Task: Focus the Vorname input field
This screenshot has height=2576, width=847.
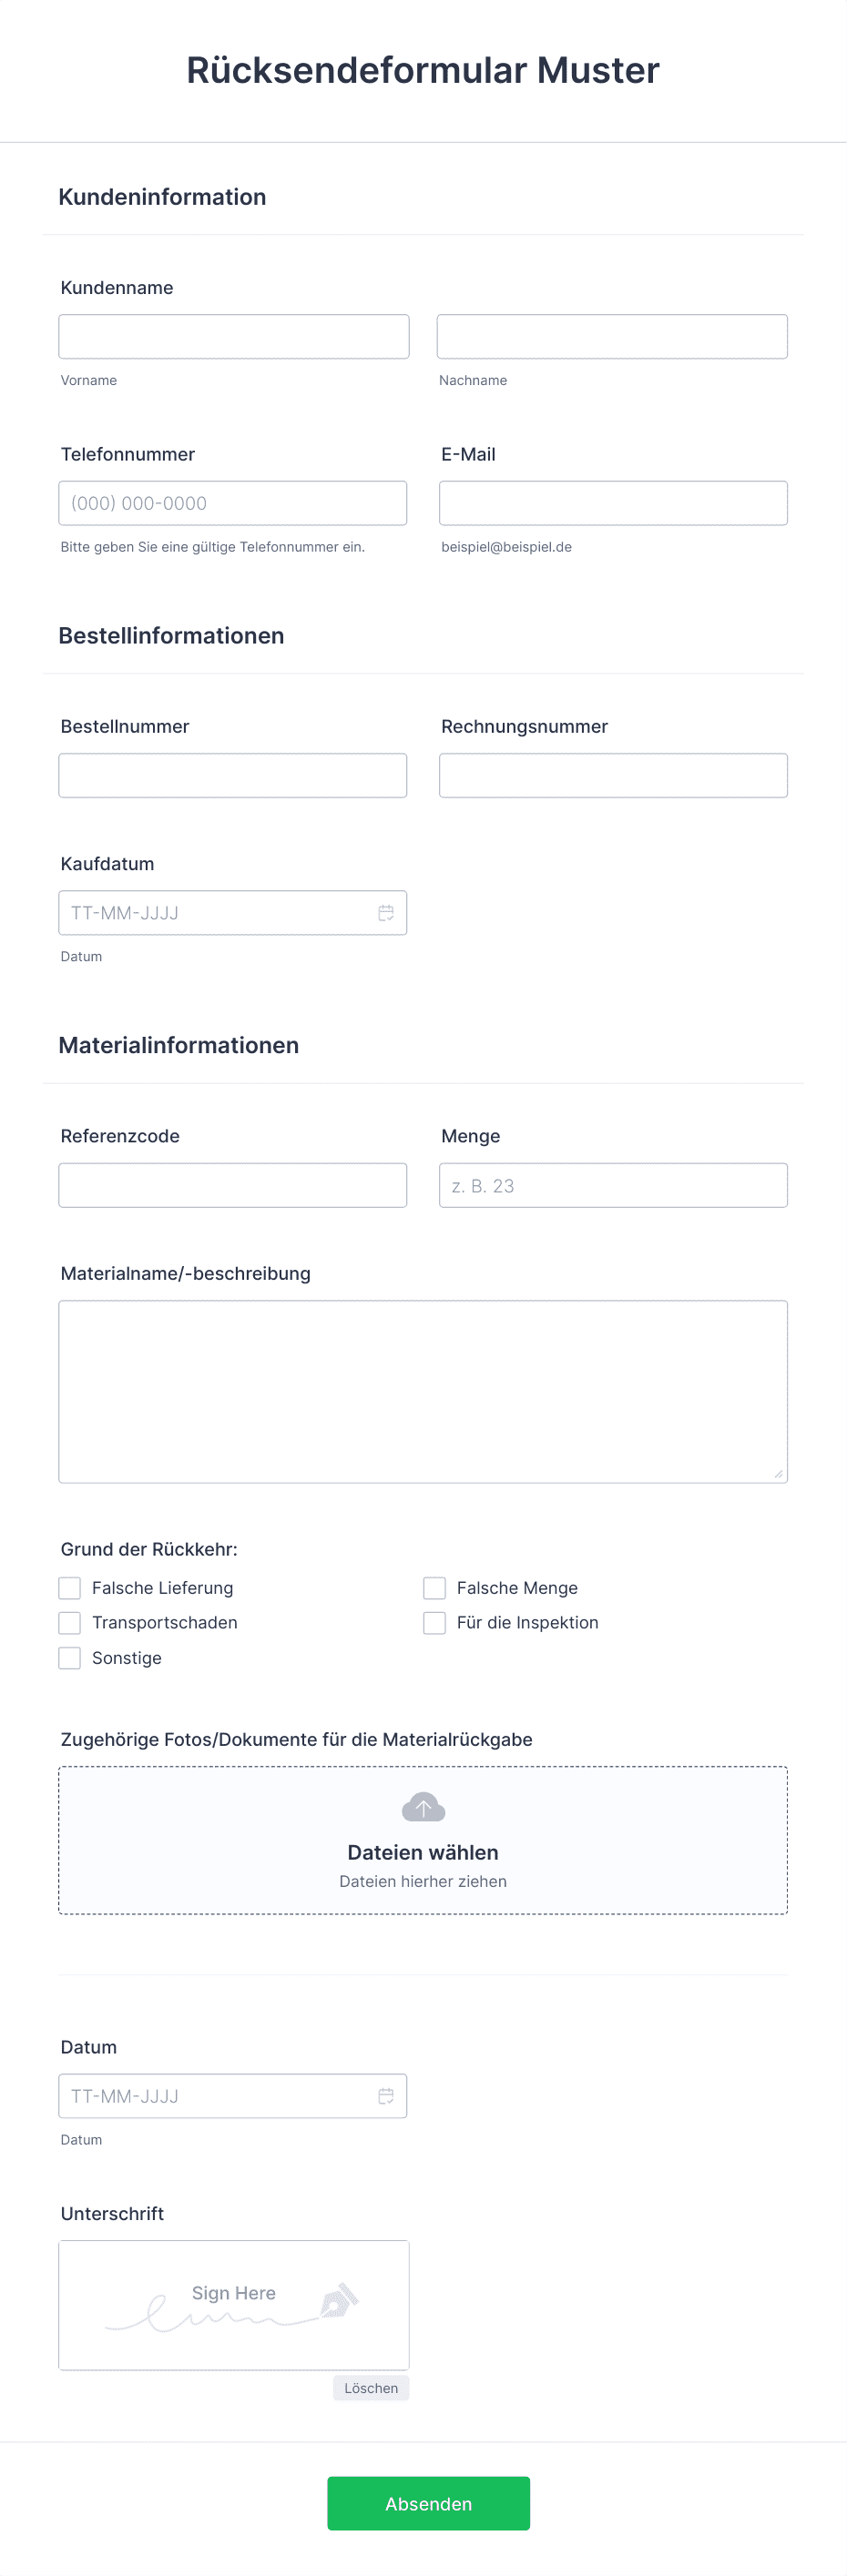Action: coord(234,337)
